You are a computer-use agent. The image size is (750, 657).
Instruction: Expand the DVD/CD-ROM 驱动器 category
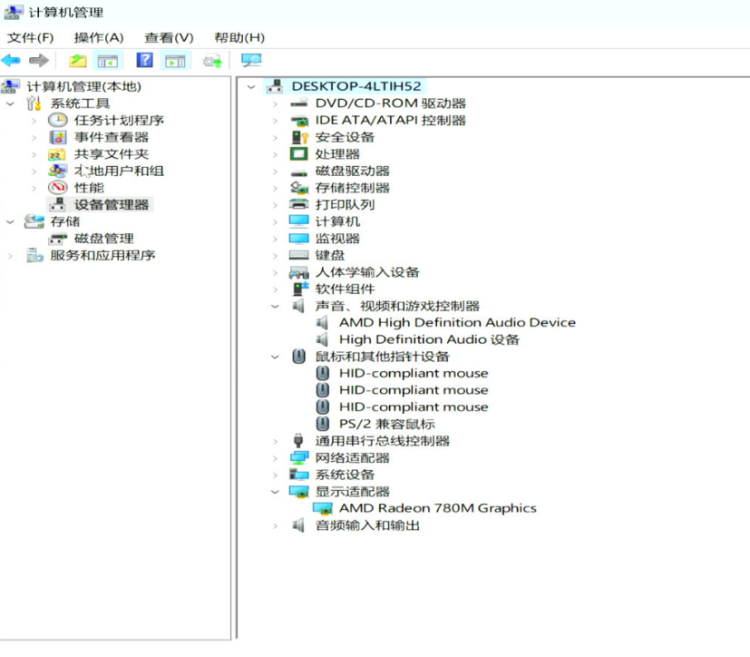(x=275, y=103)
